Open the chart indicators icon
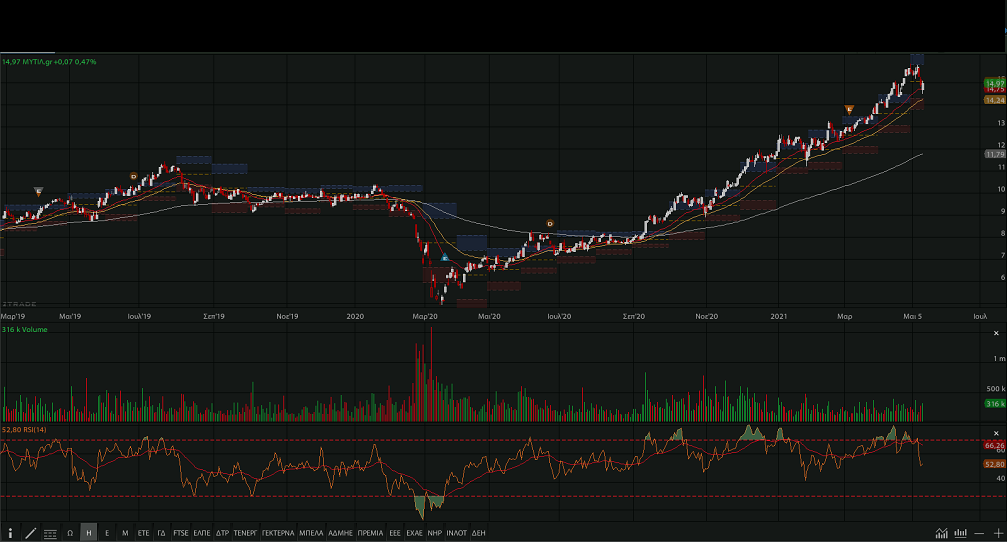Screen dimensions: 1007x542 (x=942, y=533)
